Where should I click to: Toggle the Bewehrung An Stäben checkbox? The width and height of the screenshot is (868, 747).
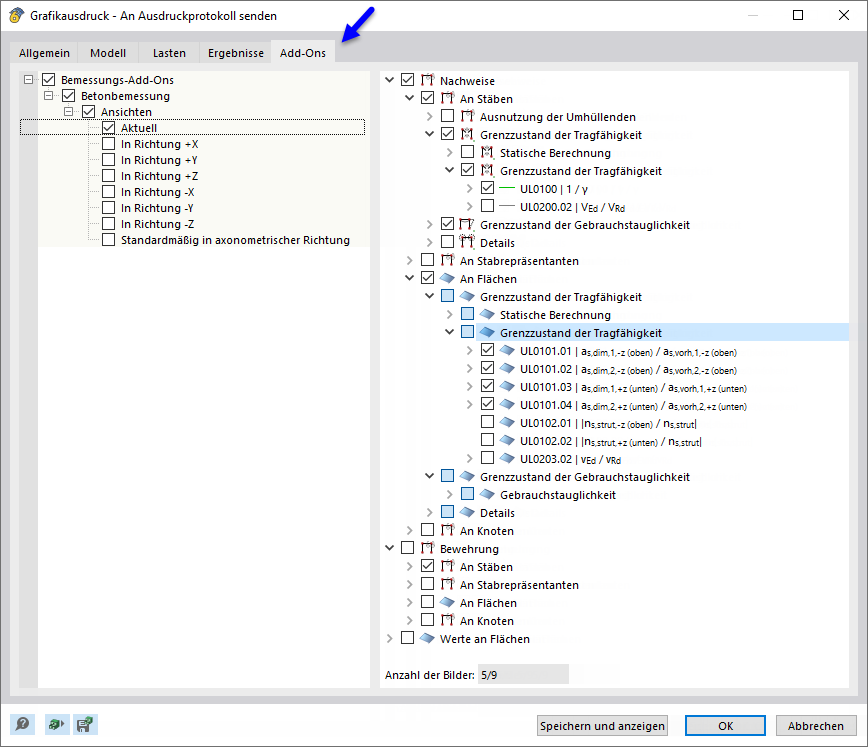(427, 566)
